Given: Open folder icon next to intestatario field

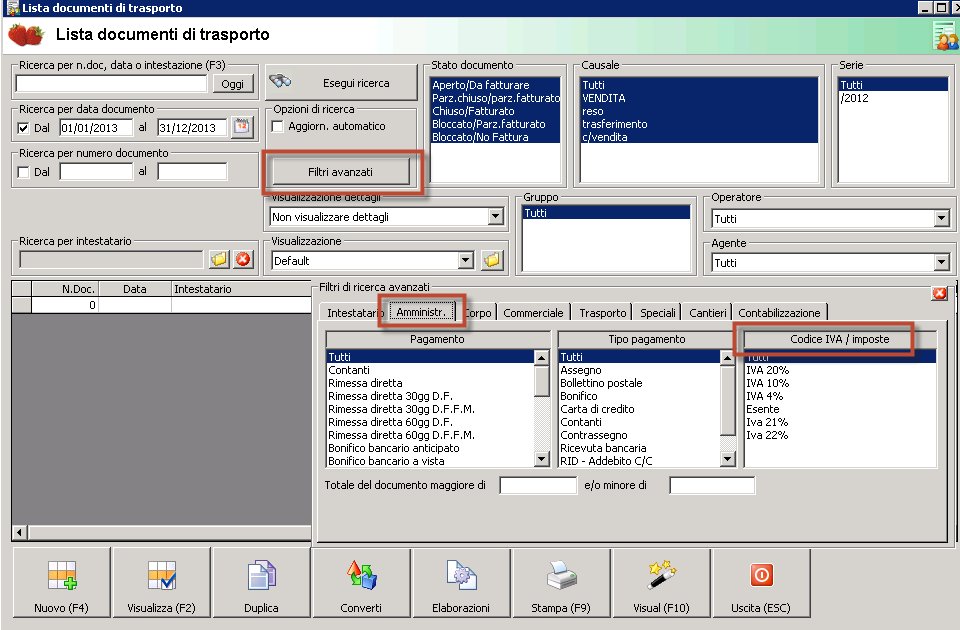Looking at the screenshot, I should (x=219, y=259).
